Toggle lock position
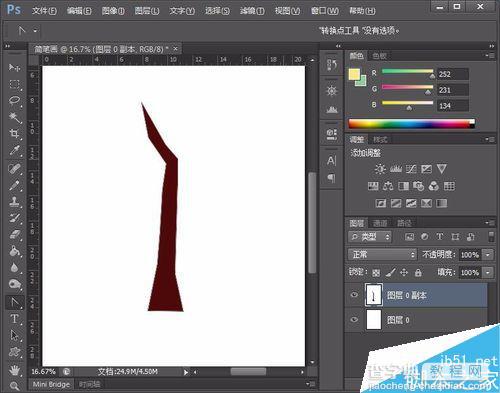Image resolution: width=500 pixels, height=393 pixels. [x=404, y=273]
